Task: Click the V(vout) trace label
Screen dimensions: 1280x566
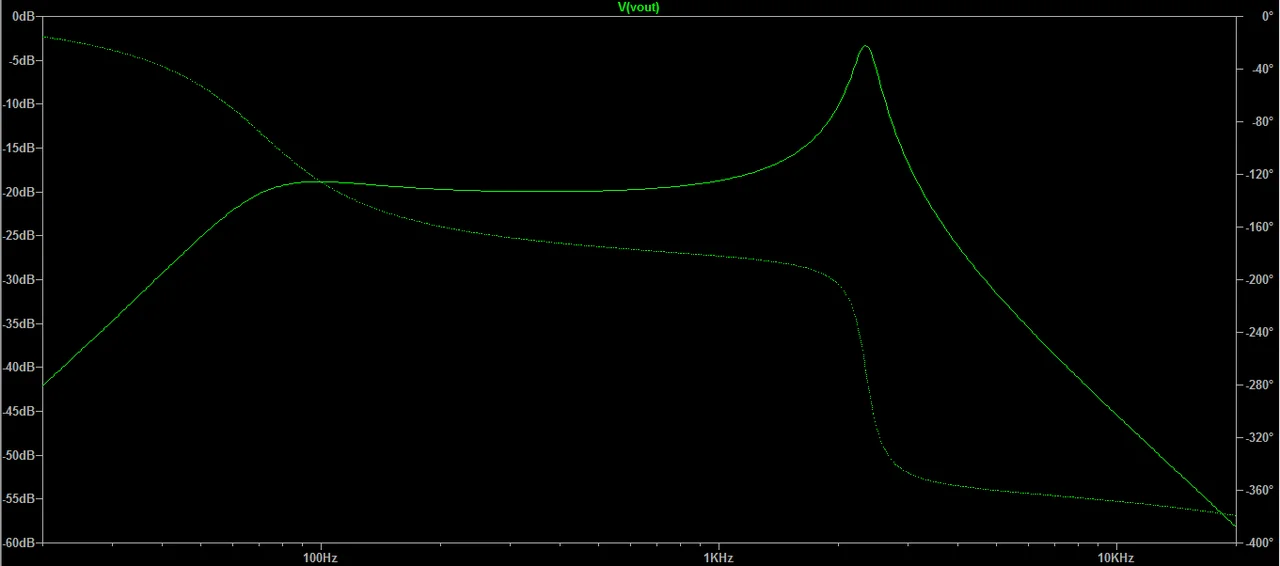Action: (x=639, y=7)
